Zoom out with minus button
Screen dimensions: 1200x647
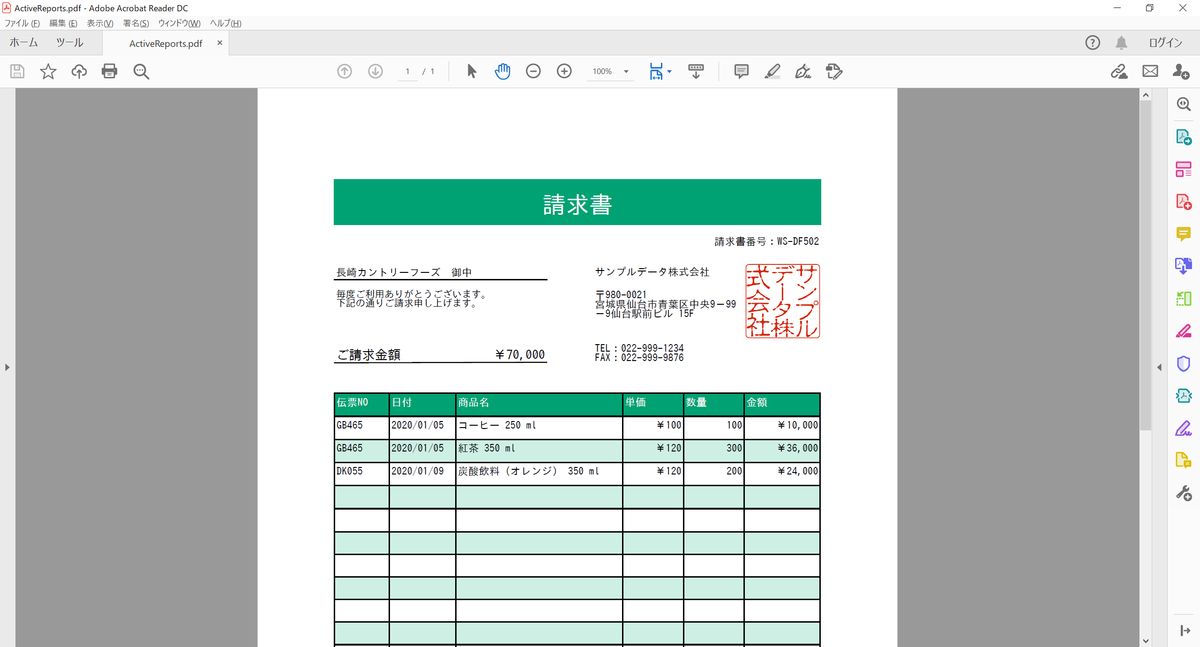pyautogui.click(x=533, y=71)
